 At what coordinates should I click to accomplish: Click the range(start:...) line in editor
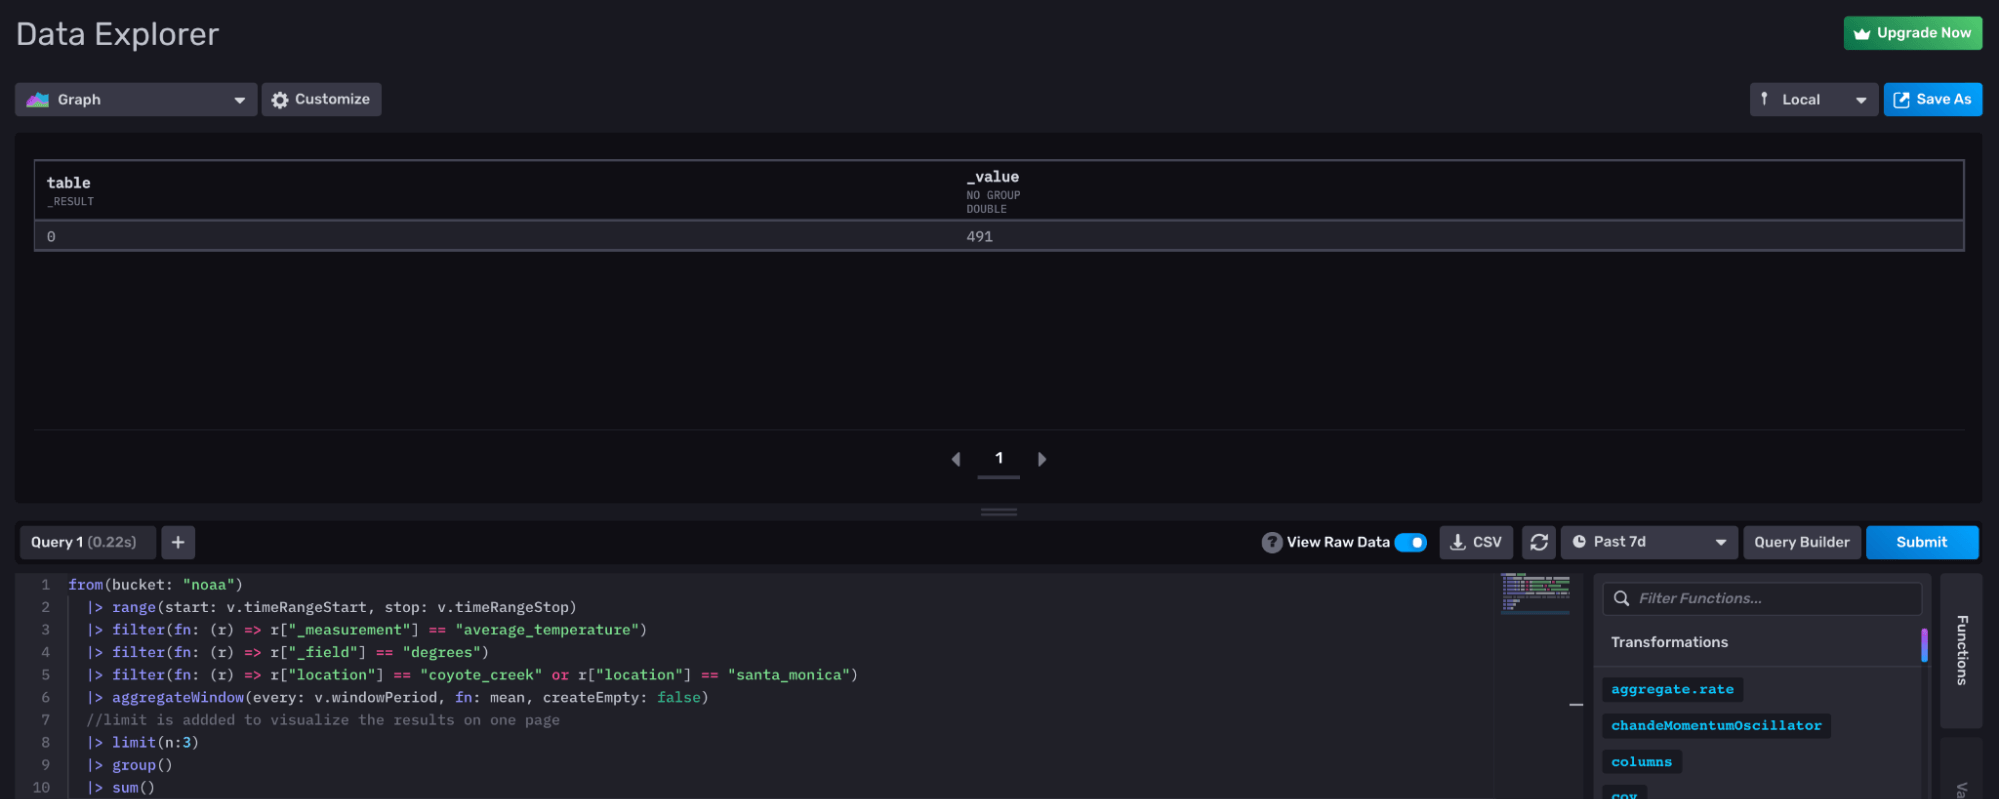pos(331,608)
